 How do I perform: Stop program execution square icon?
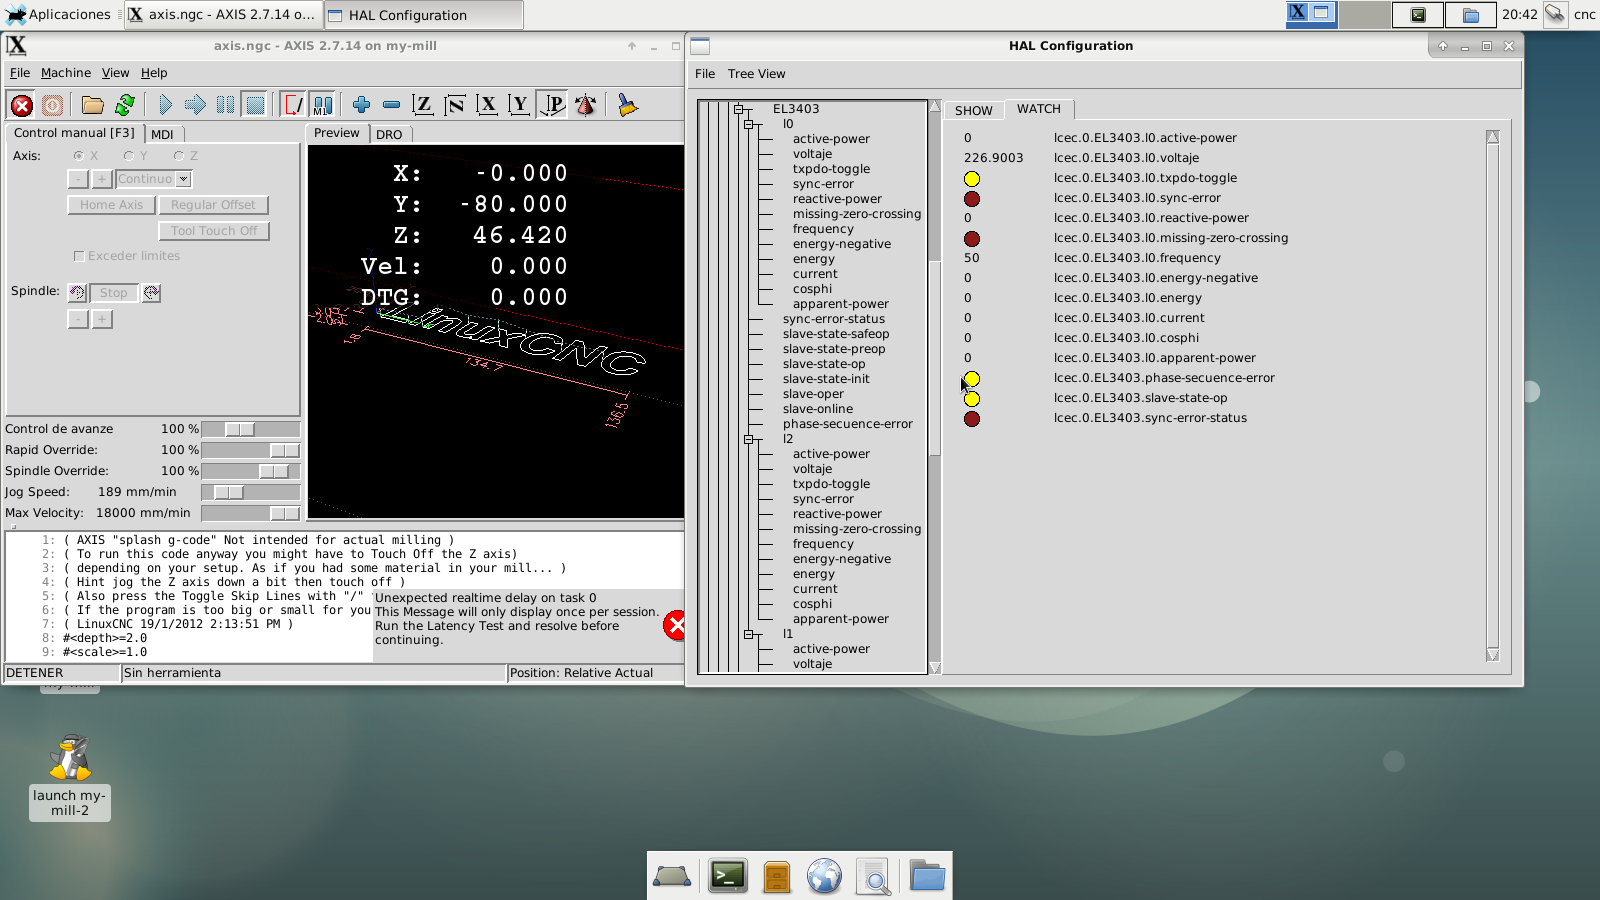pos(256,105)
